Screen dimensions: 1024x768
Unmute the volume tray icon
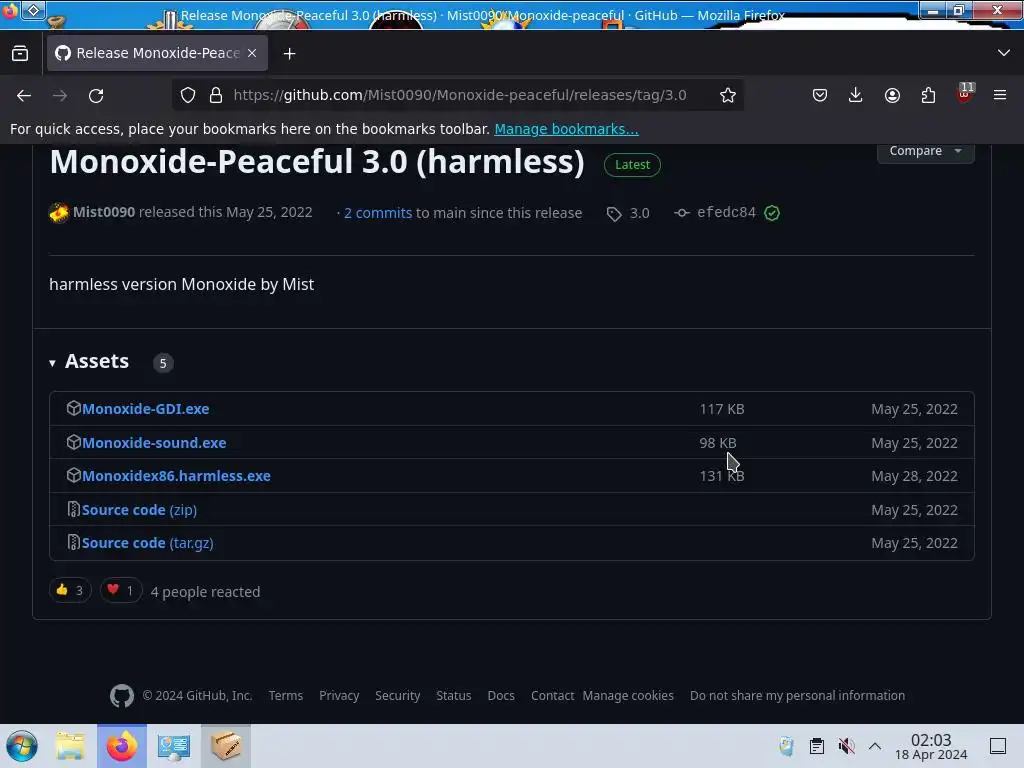[x=846, y=746]
